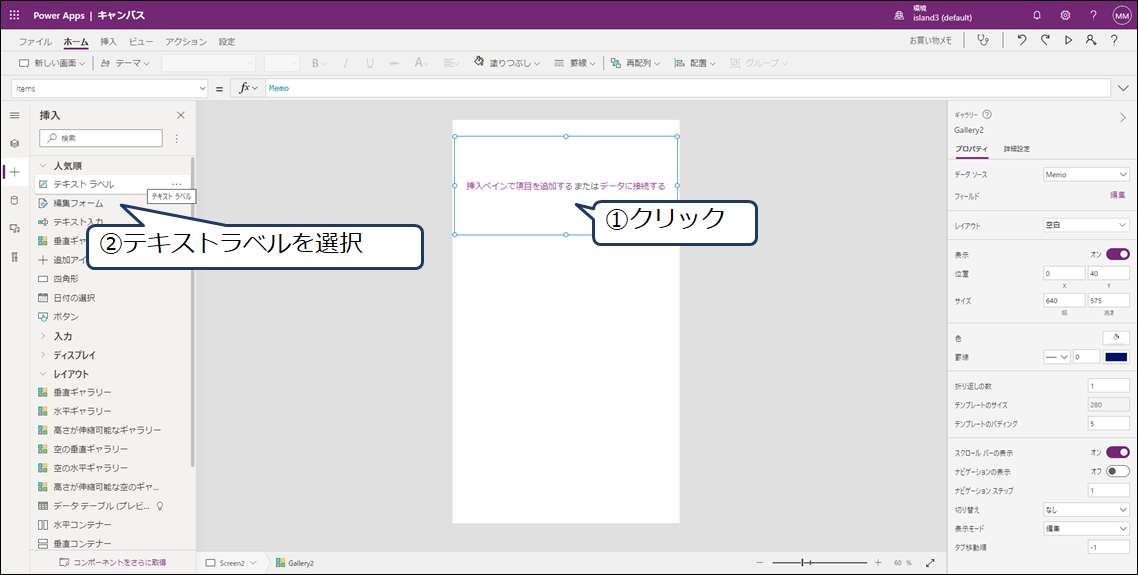Click コンポーネントをさらに取得 link
This screenshot has height=575, width=1138.
pos(112,563)
